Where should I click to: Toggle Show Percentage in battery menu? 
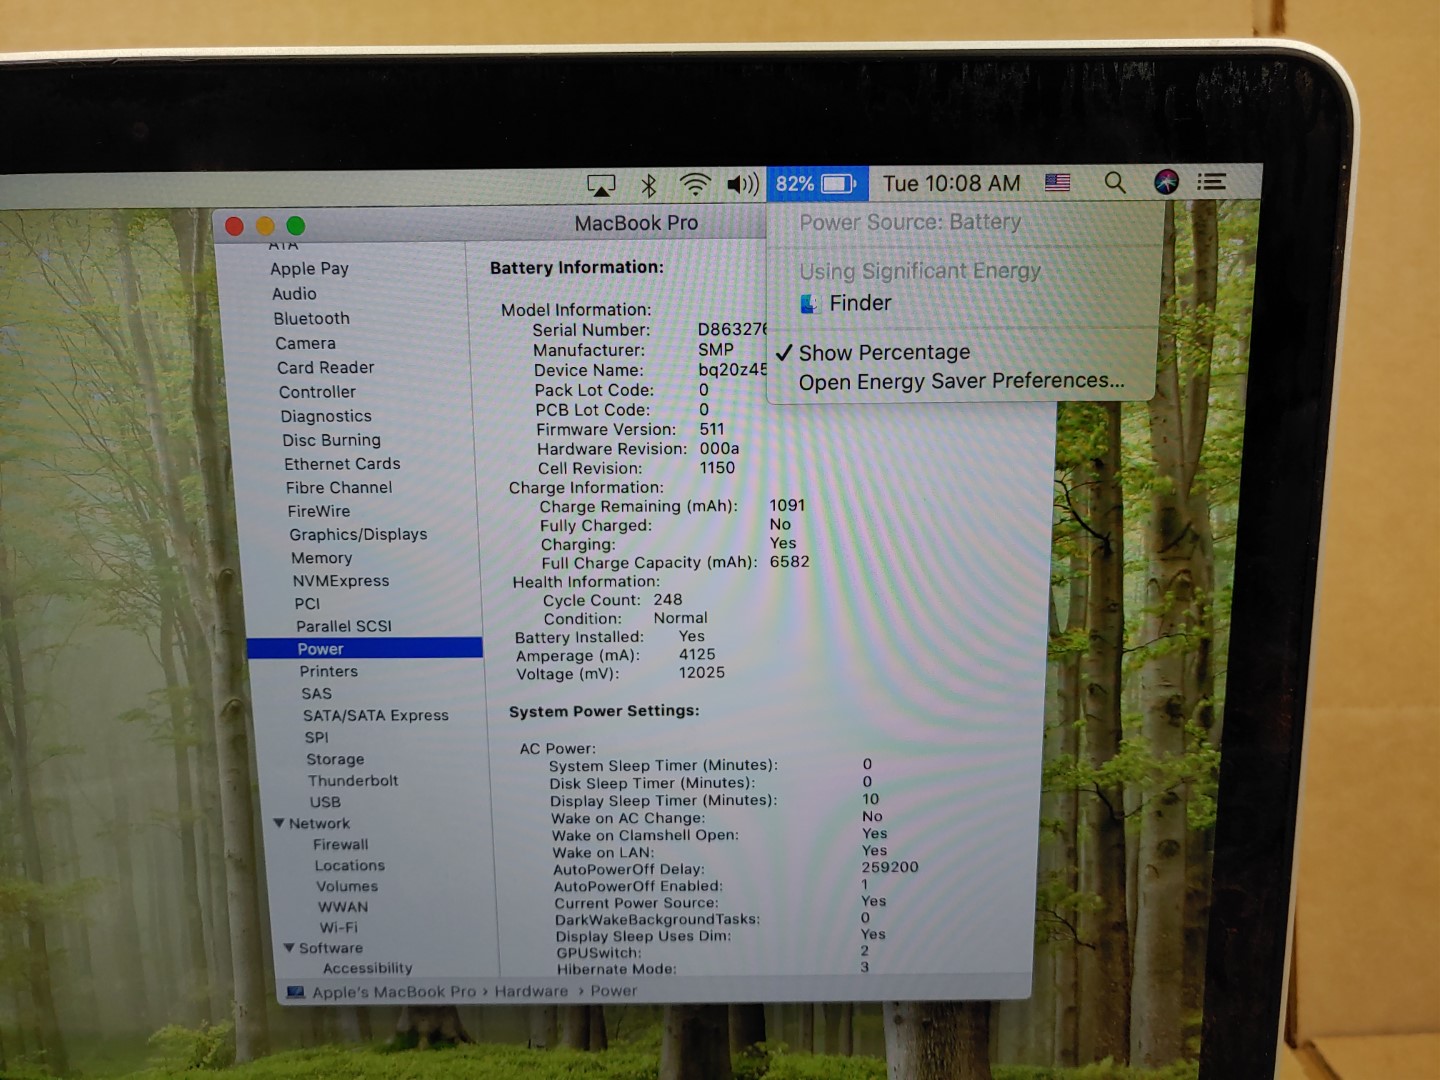[x=884, y=353]
